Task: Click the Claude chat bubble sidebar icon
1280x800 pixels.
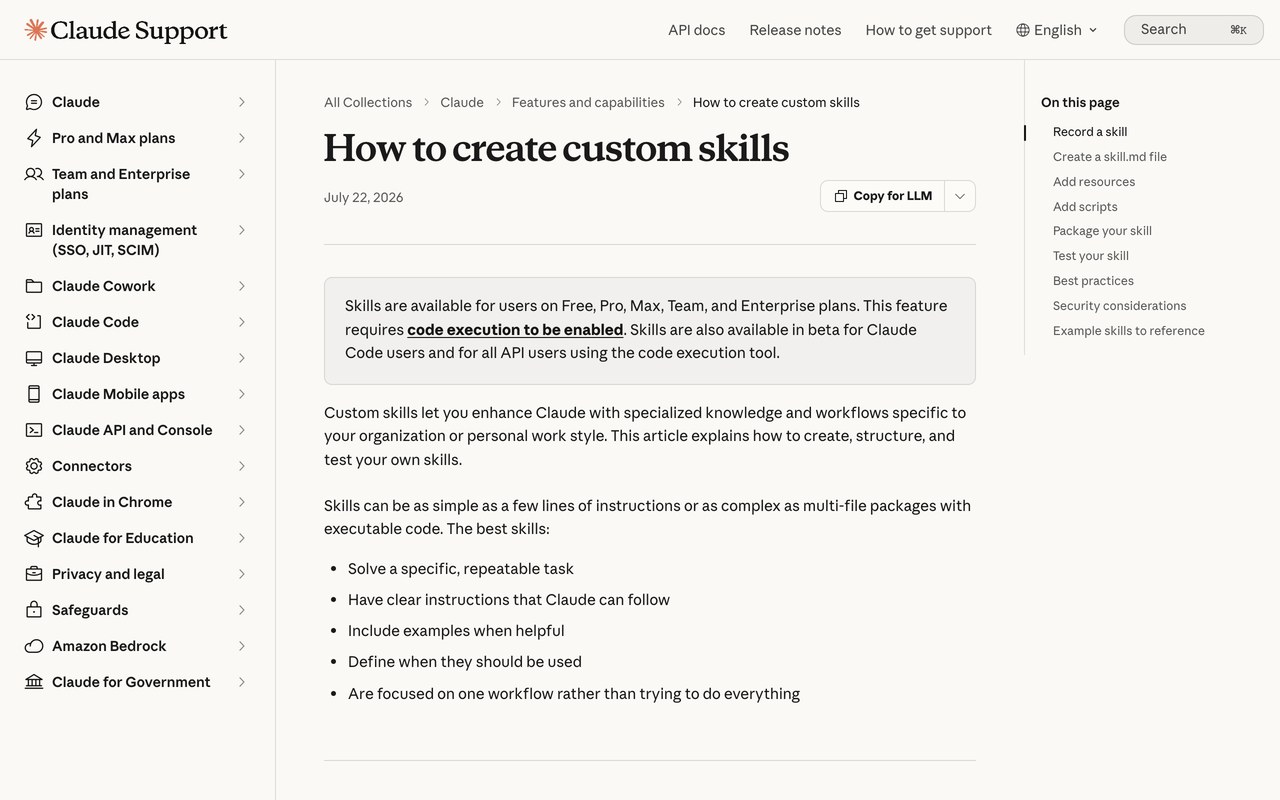Action: [34, 102]
